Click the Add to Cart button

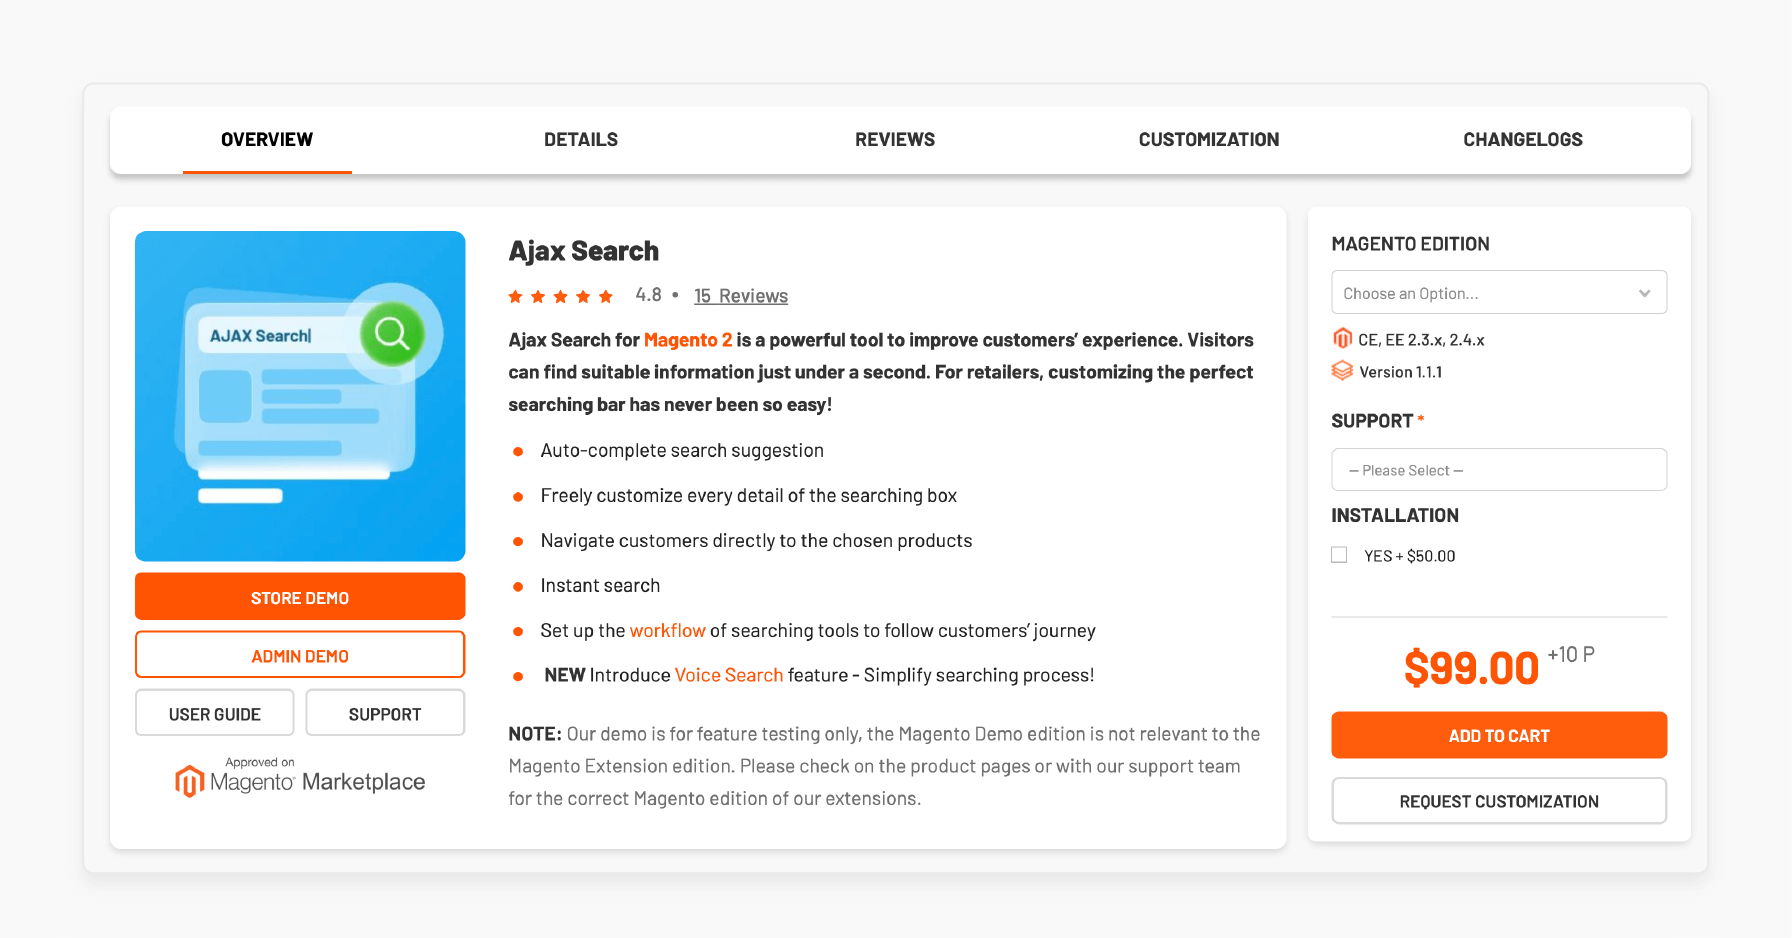[1498, 735]
